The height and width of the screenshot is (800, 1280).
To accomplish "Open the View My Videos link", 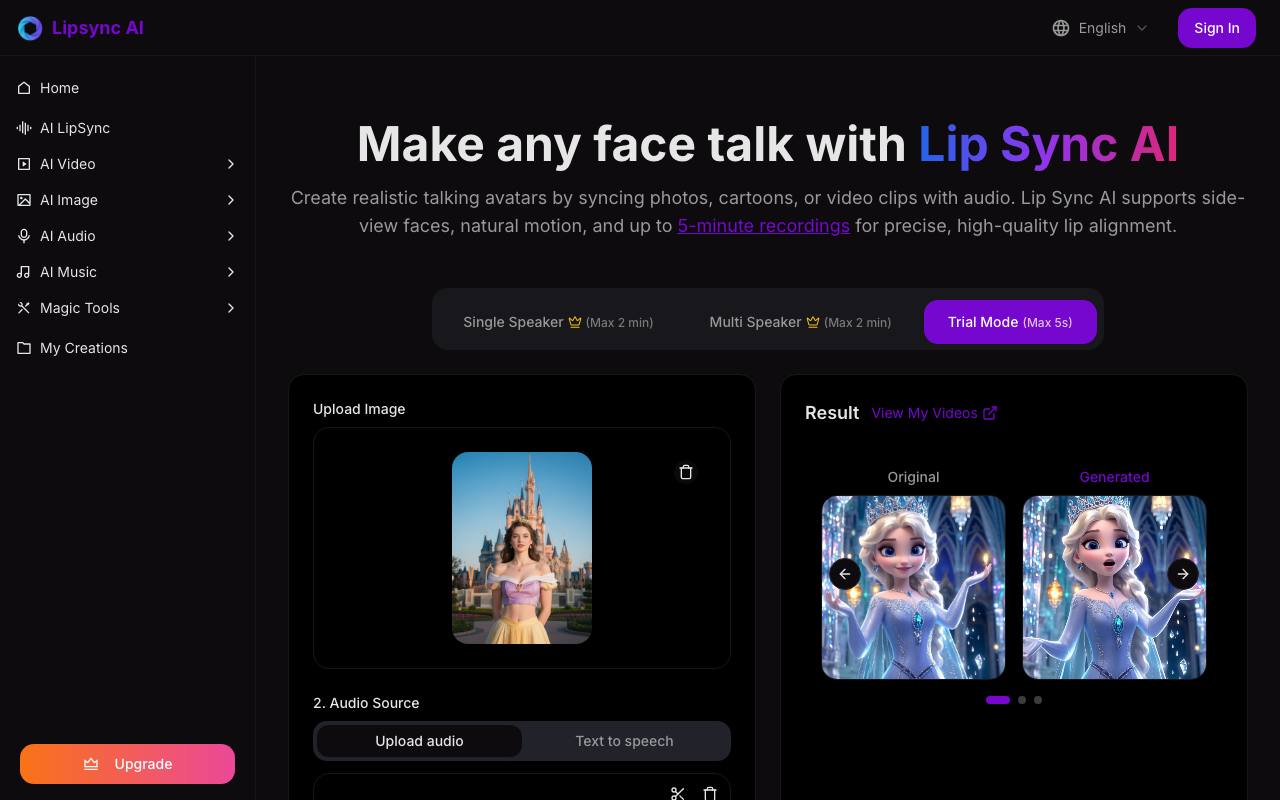I will (x=934, y=413).
